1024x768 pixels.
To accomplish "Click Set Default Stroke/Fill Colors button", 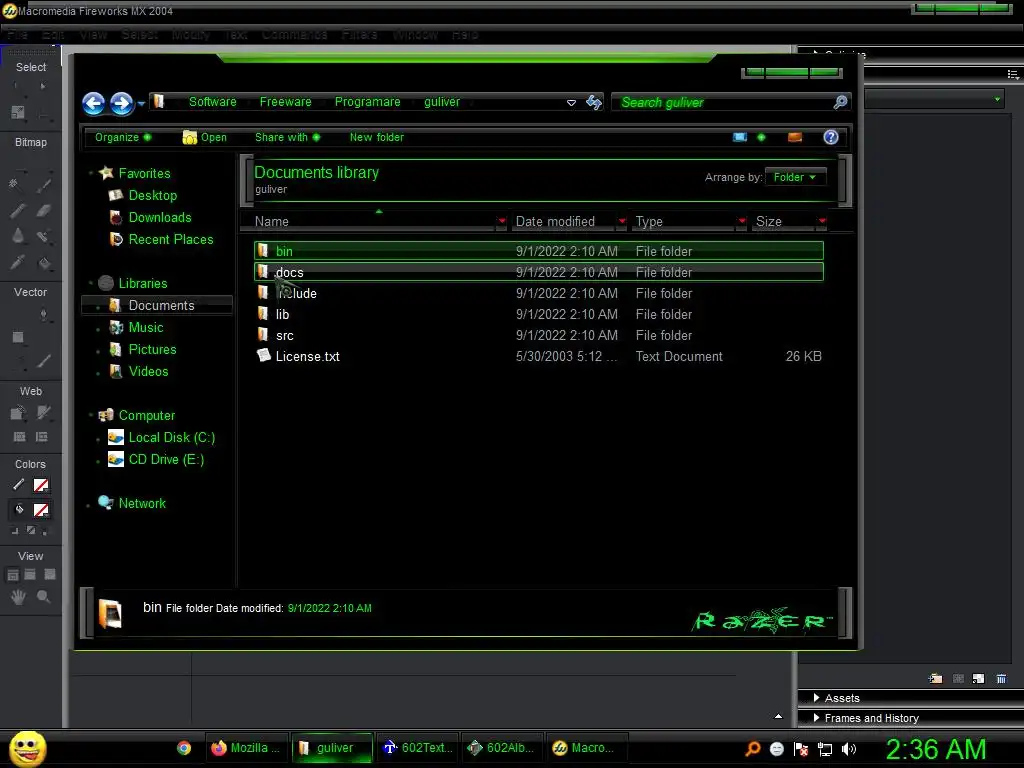I will coord(14,531).
